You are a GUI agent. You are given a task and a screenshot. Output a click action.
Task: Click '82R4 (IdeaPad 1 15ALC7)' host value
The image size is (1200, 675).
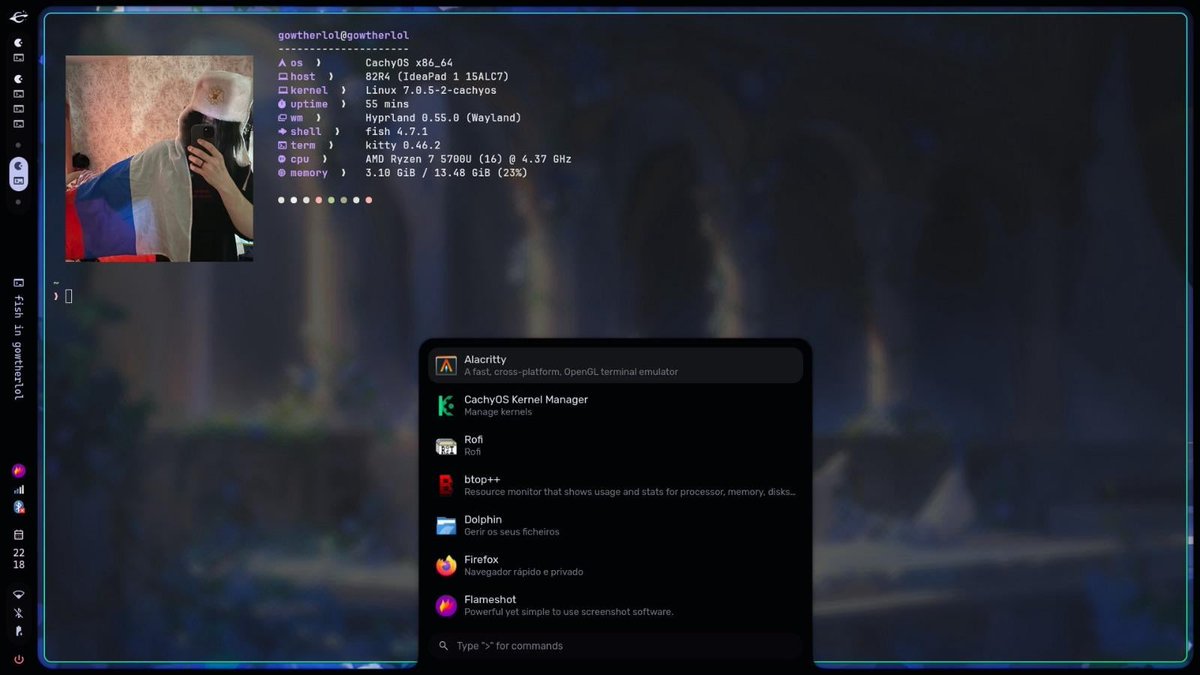pos(437,77)
